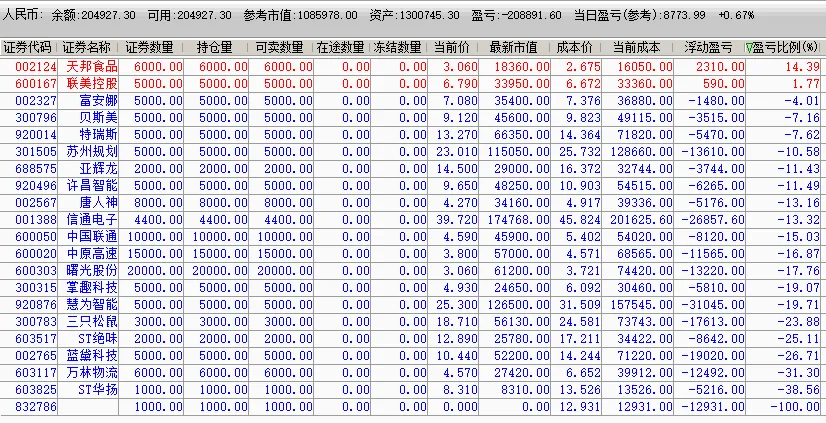Click the 可用:204927.30 available field
This screenshot has height=423, width=826.
[189, 15]
